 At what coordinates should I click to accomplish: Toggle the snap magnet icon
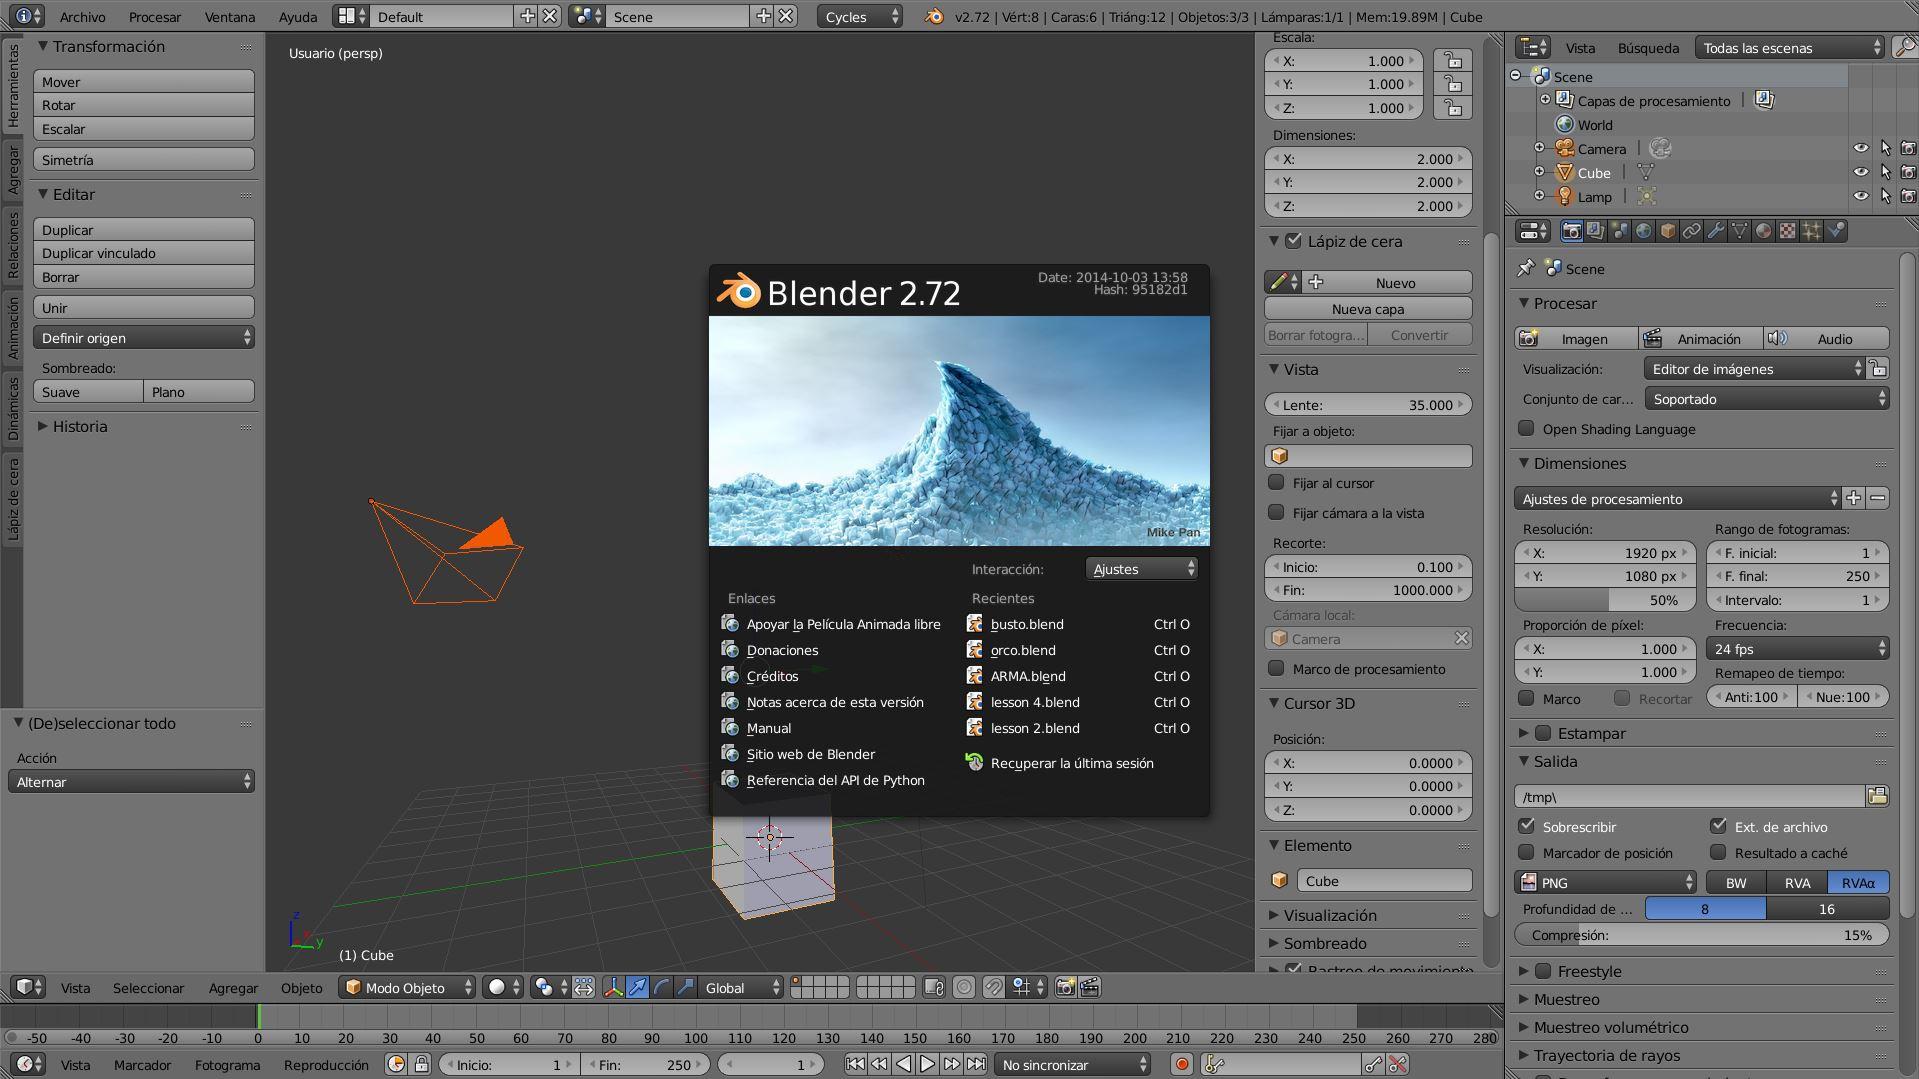pyautogui.click(x=993, y=987)
